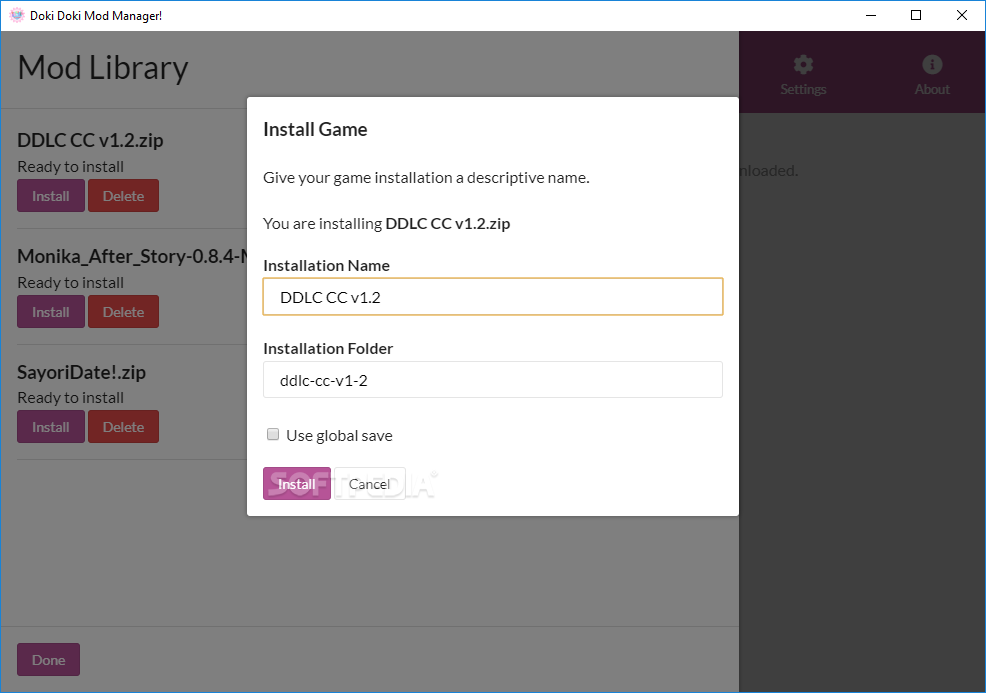Click the Doki Doki app icon in title bar
The width and height of the screenshot is (986, 693).
coord(17,15)
